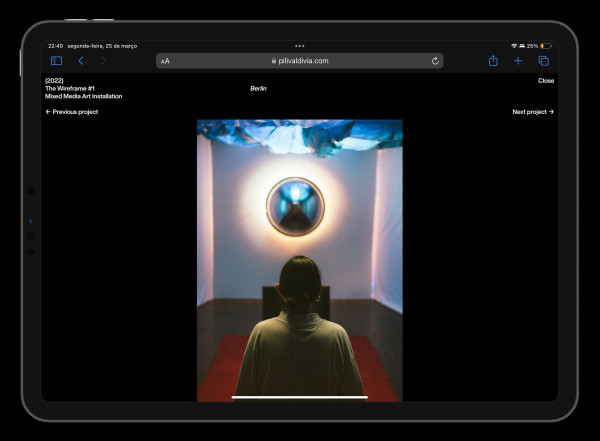Show the tab overview

[543, 61]
